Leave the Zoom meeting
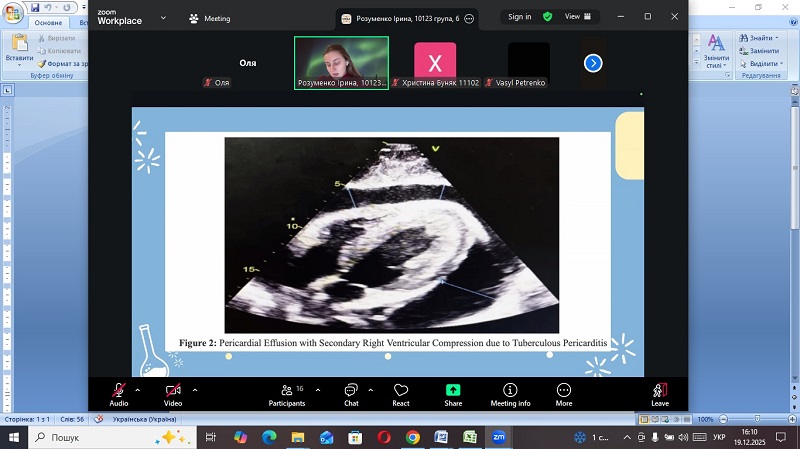The height and width of the screenshot is (449, 800). pyautogui.click(x=660, y=393)
